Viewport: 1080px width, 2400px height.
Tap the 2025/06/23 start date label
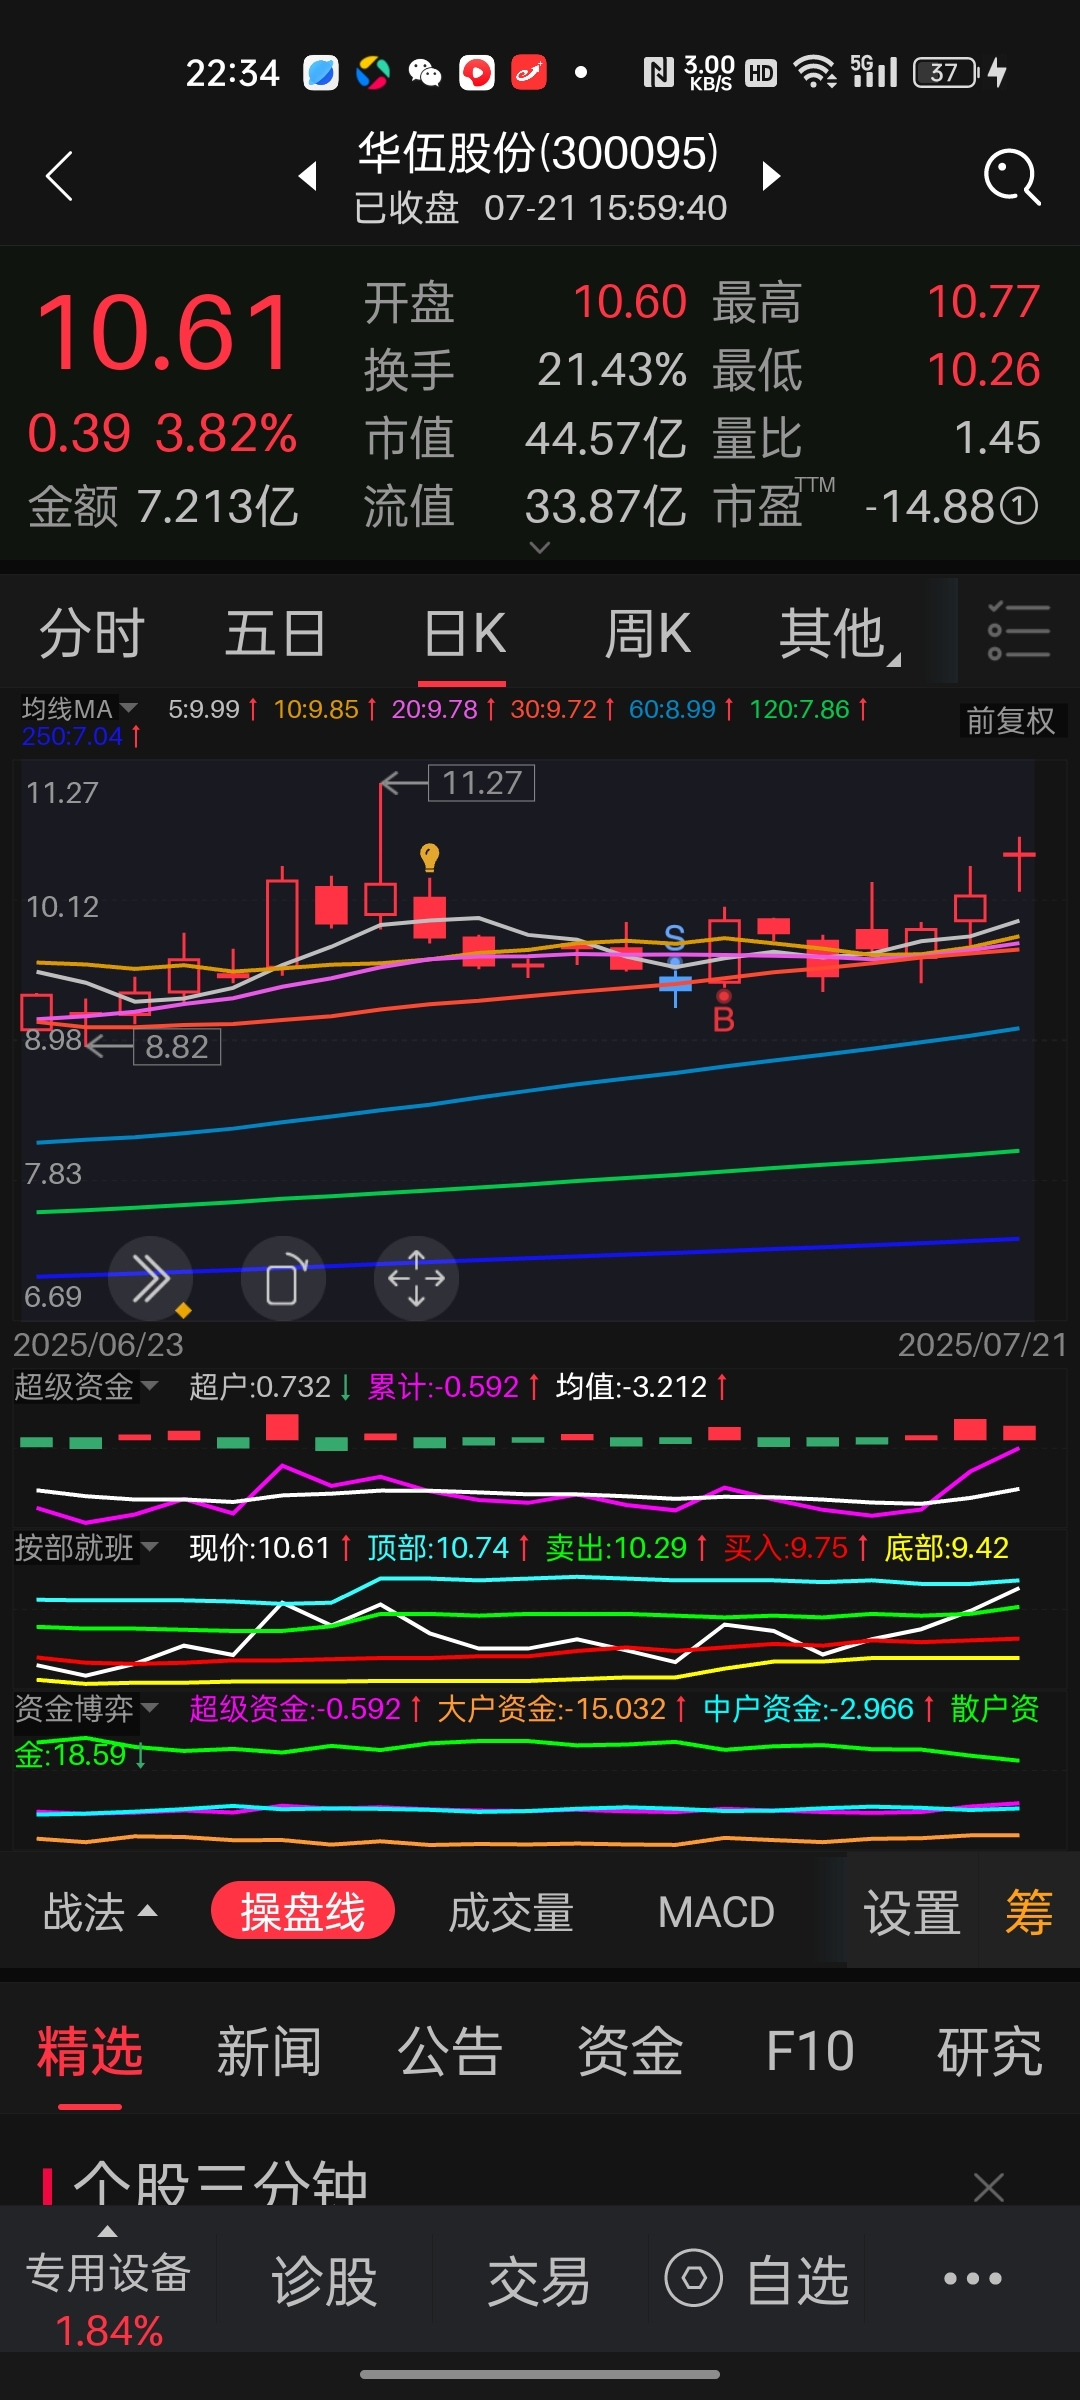(98, 1344)
